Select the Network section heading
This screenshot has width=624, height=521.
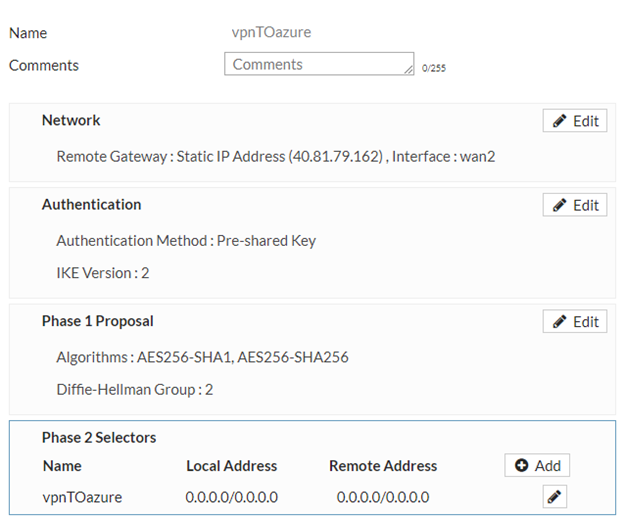pyautogui.click(x=71, y=120)
